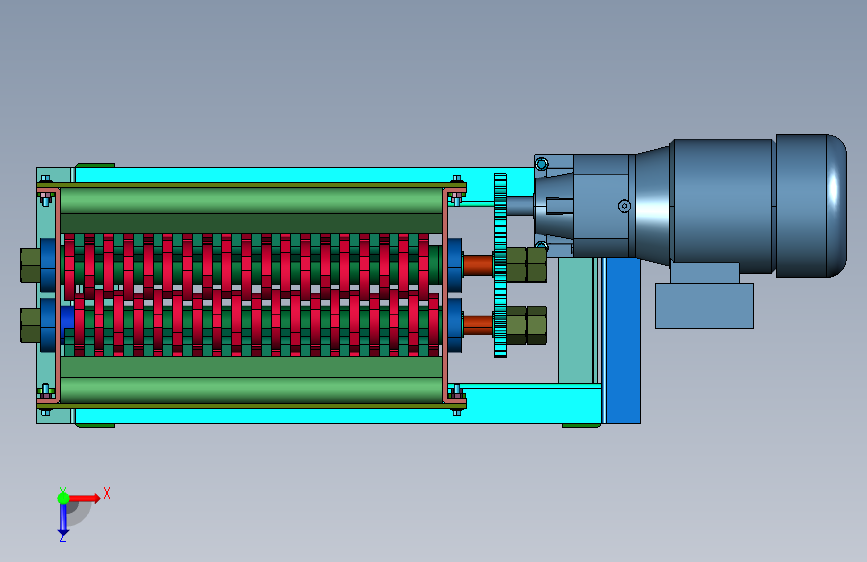Viewport: 867px width, 562px height.
Task: Pick the teal vertical support plate under gearbox
Action: tap(575, 320)
